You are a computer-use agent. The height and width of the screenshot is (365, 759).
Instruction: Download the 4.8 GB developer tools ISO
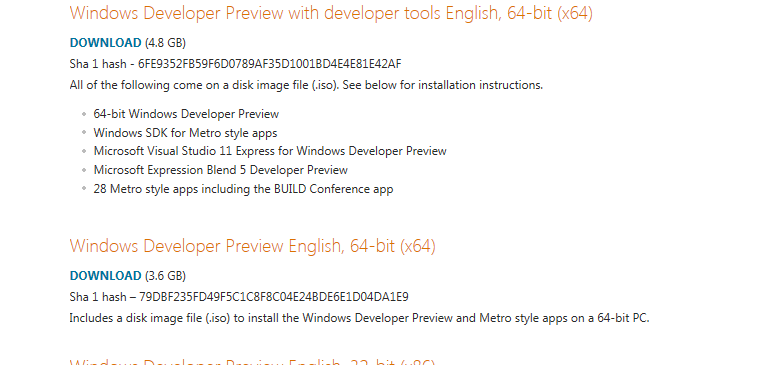tap(106, 43)
